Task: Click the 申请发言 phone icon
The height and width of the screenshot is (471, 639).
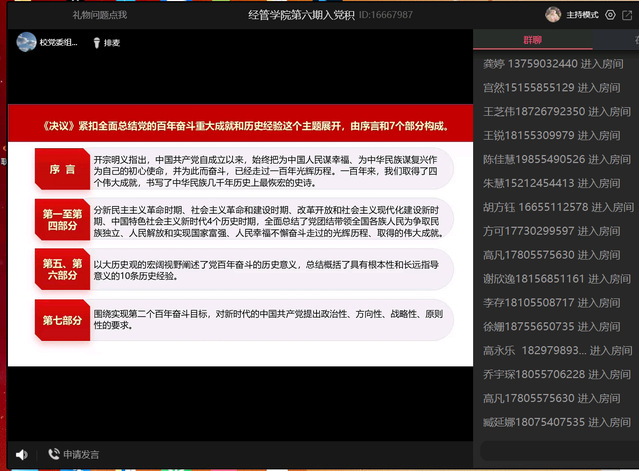Action: (53, 455)
